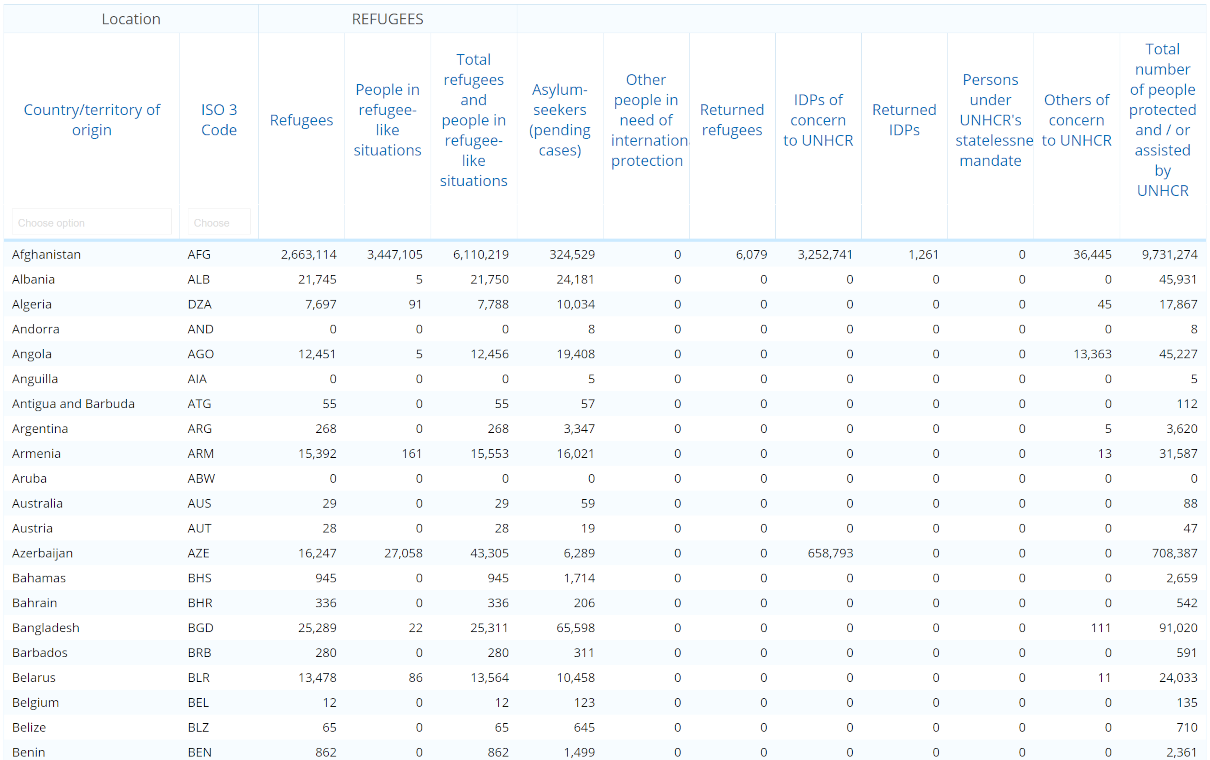Click People in refugee-like situations header
Image resolution: width=1210 pixels, height=760 pixels.
387,120
